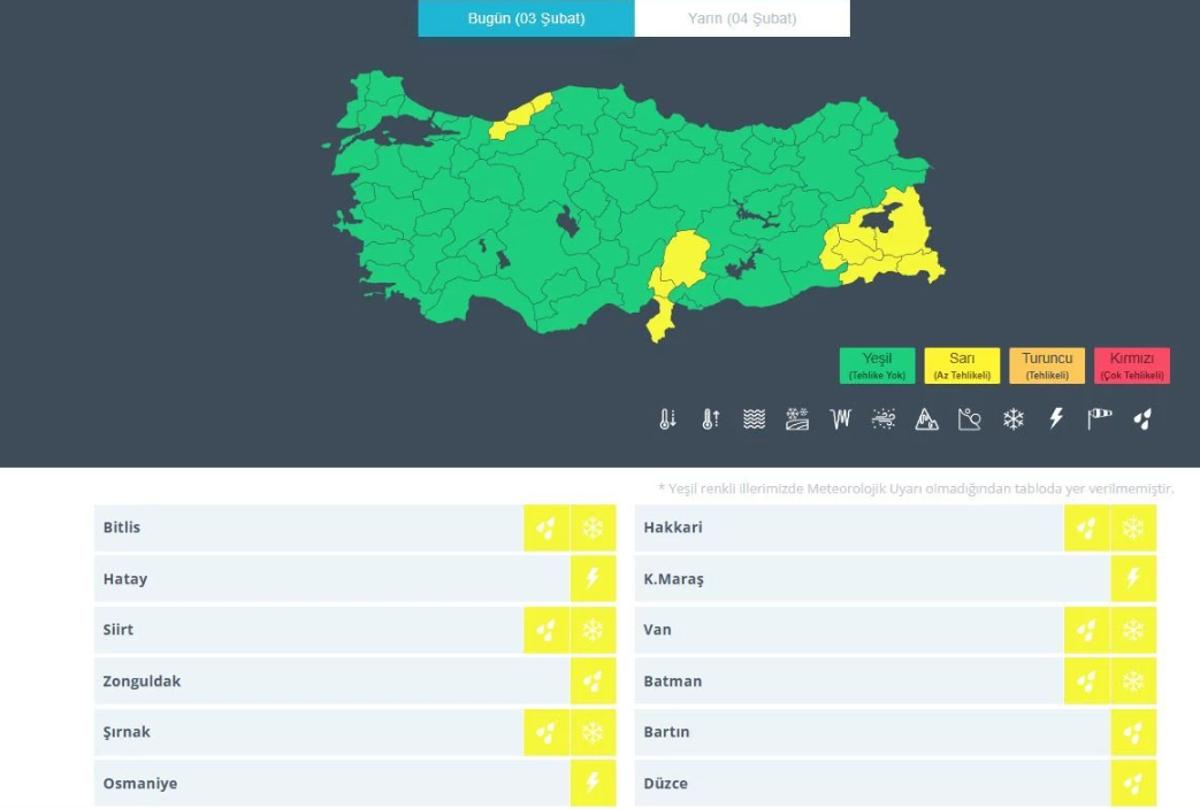Select the Bugün (03 Şubat) tab
Image resolution: width=1200 pixels, height=809 pixels.
(526, 19)
